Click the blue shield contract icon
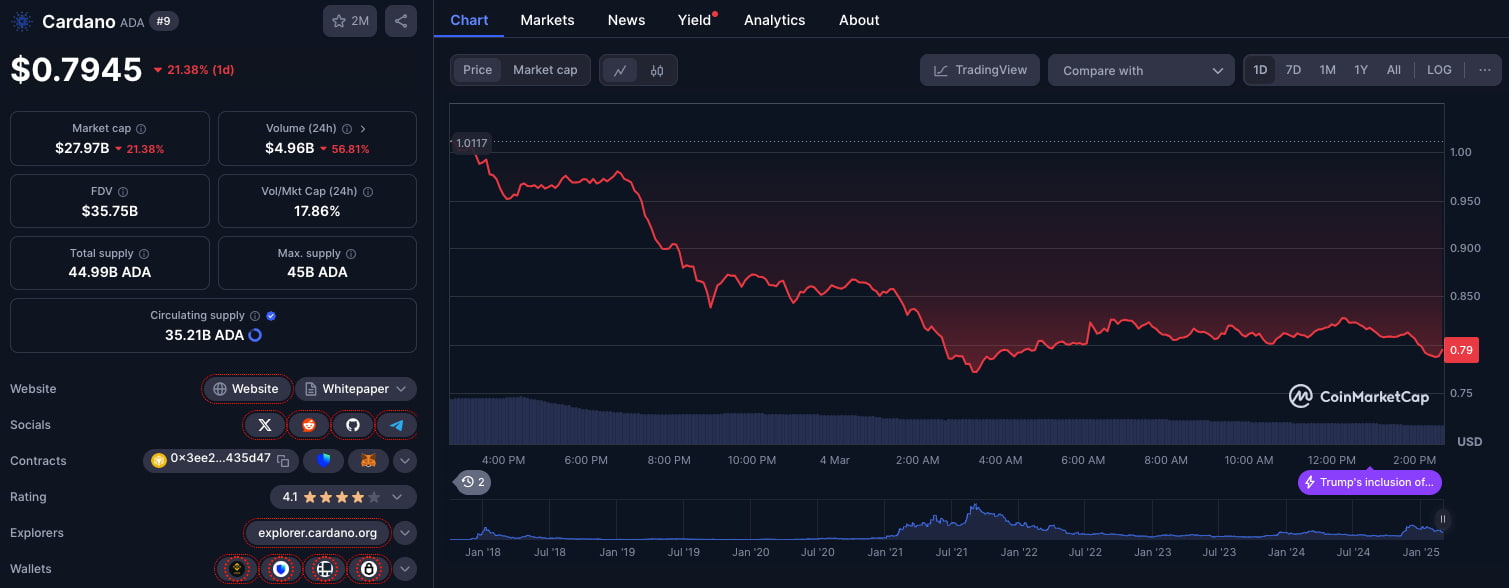Image resolution: width=1509 pixels, height=588 pixels. [323, 461]
